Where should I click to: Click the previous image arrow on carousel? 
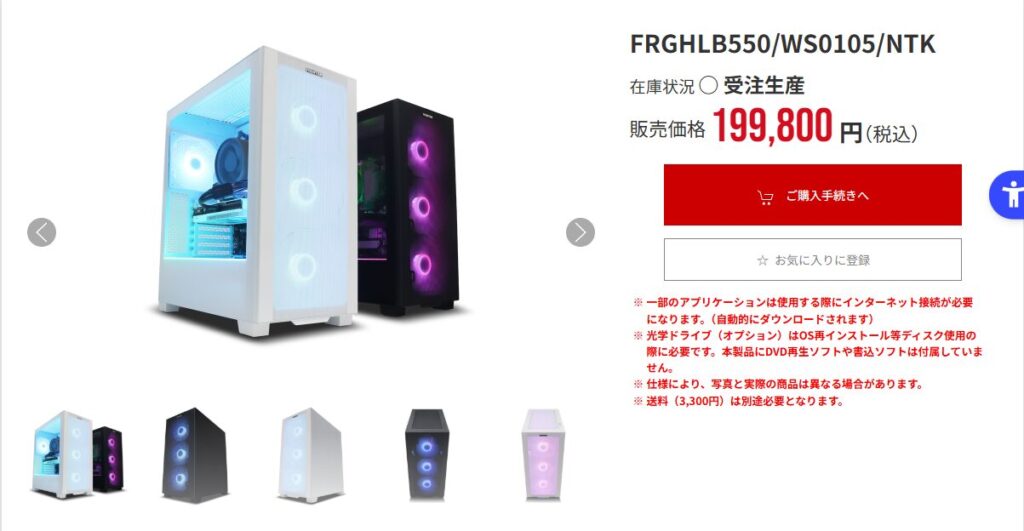[41, 232]
